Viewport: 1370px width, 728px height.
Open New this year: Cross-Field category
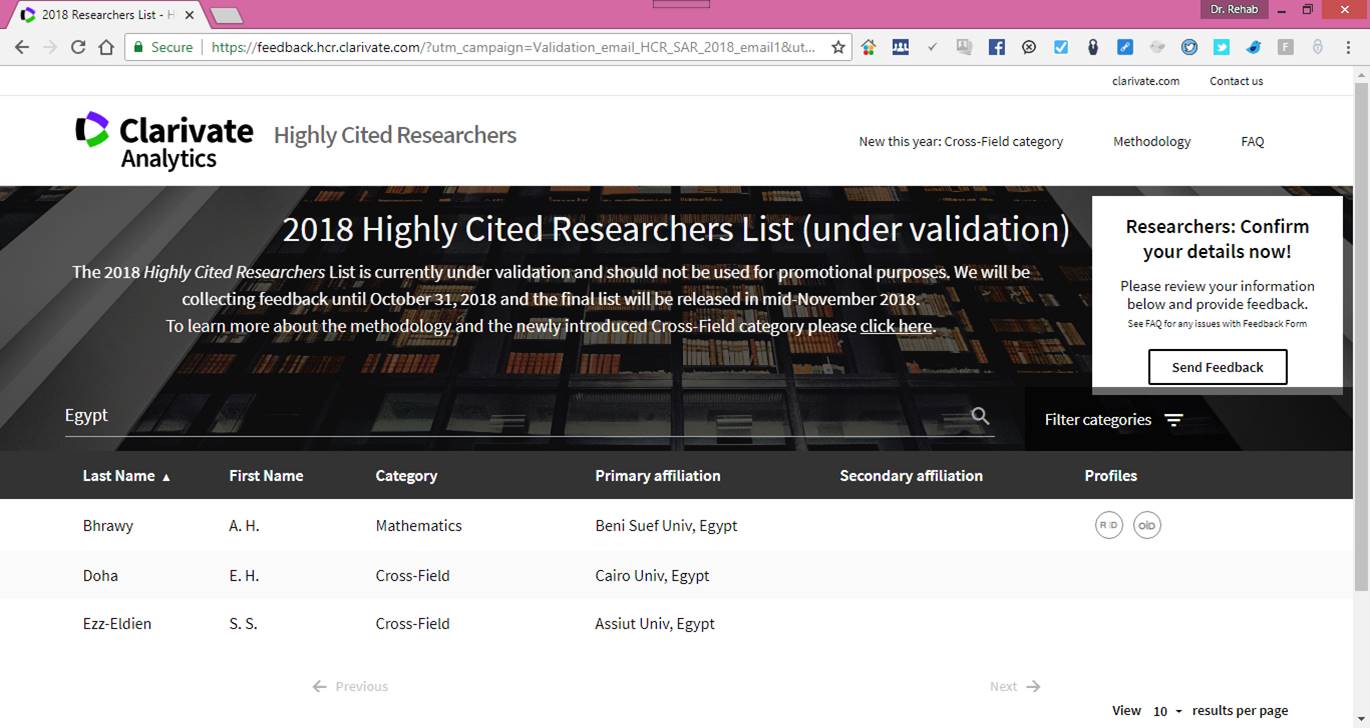point(961,141)
